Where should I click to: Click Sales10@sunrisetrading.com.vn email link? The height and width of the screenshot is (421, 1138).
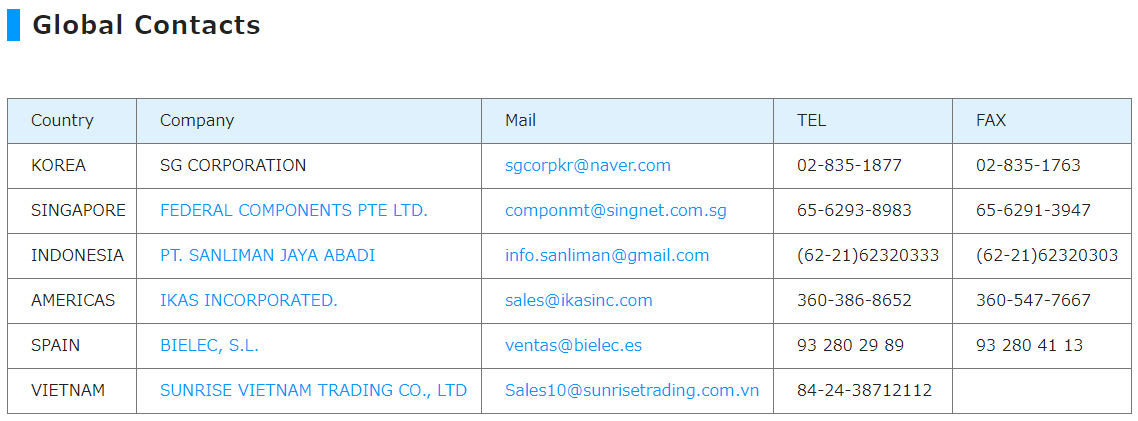coord(631,390)
